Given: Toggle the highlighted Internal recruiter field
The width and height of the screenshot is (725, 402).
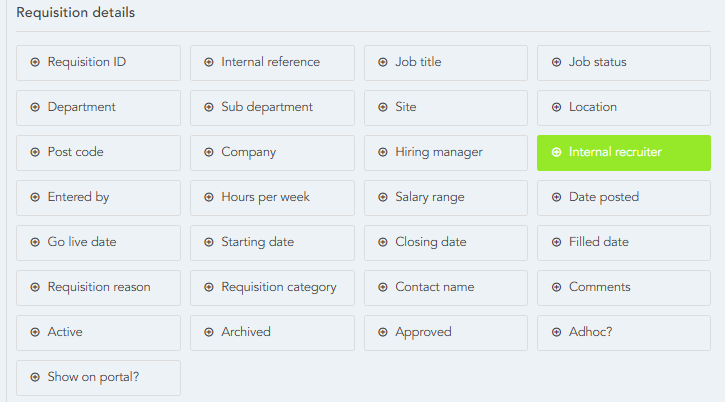Looking at the screenshot, I should tap(623, 153).
